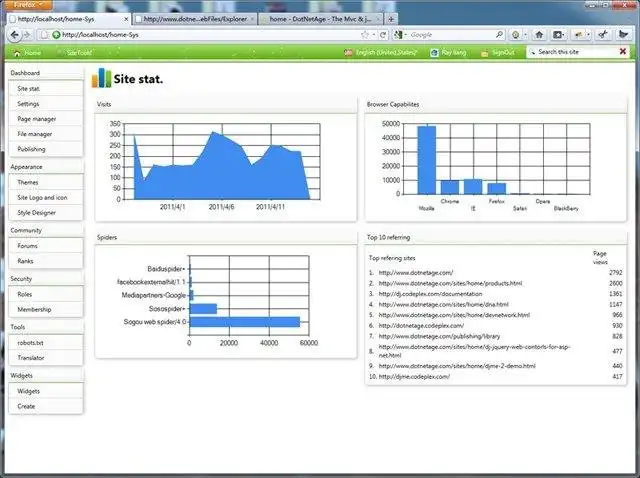Click the browser forward arrow button
Screen dimensions: 640x478
27,35
